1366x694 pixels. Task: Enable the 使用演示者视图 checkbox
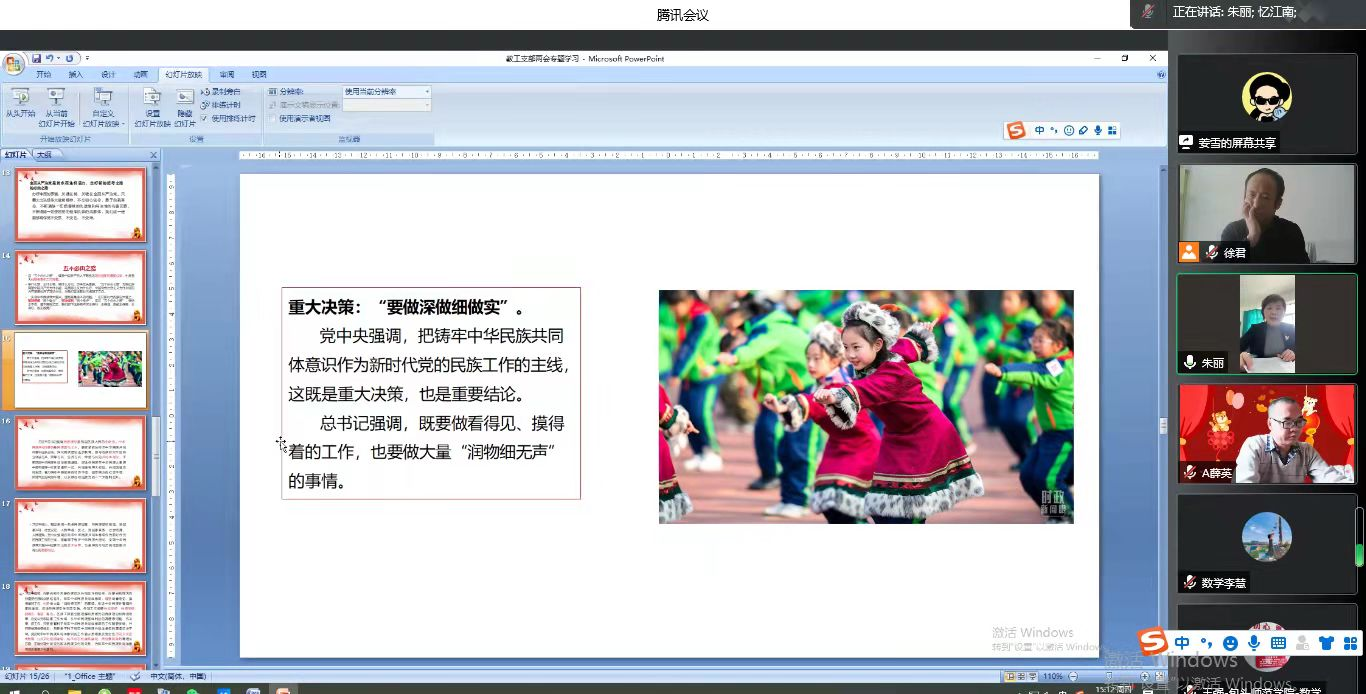(x=272, y=118)
